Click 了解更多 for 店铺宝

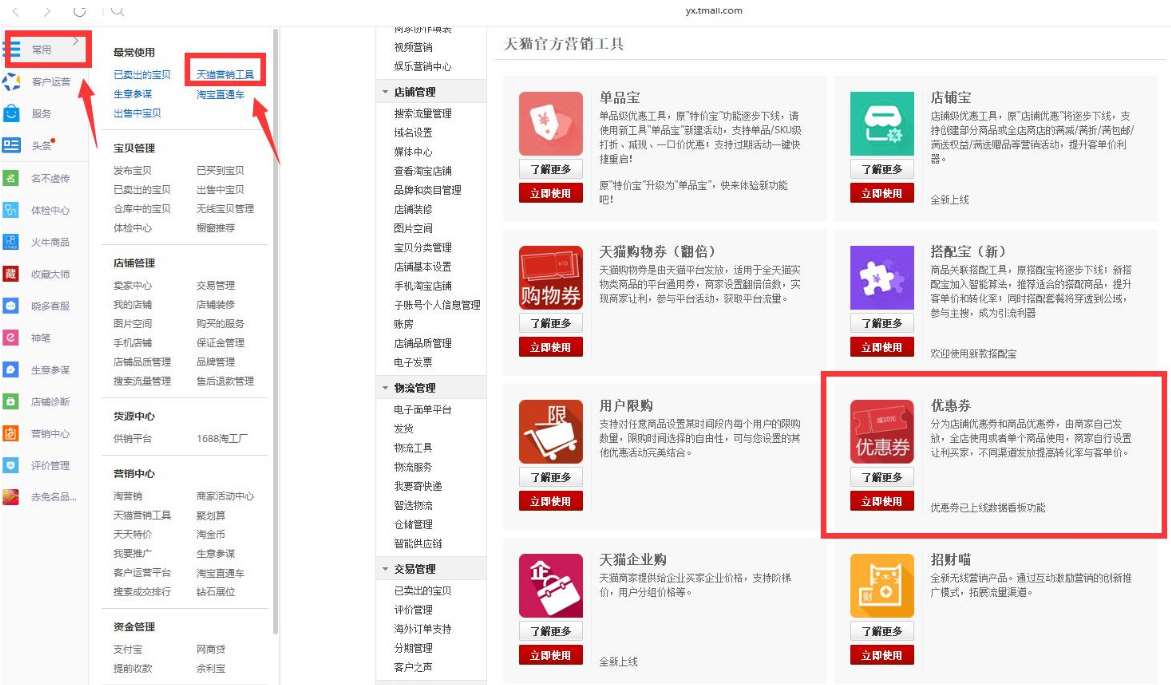coord(882,169)
